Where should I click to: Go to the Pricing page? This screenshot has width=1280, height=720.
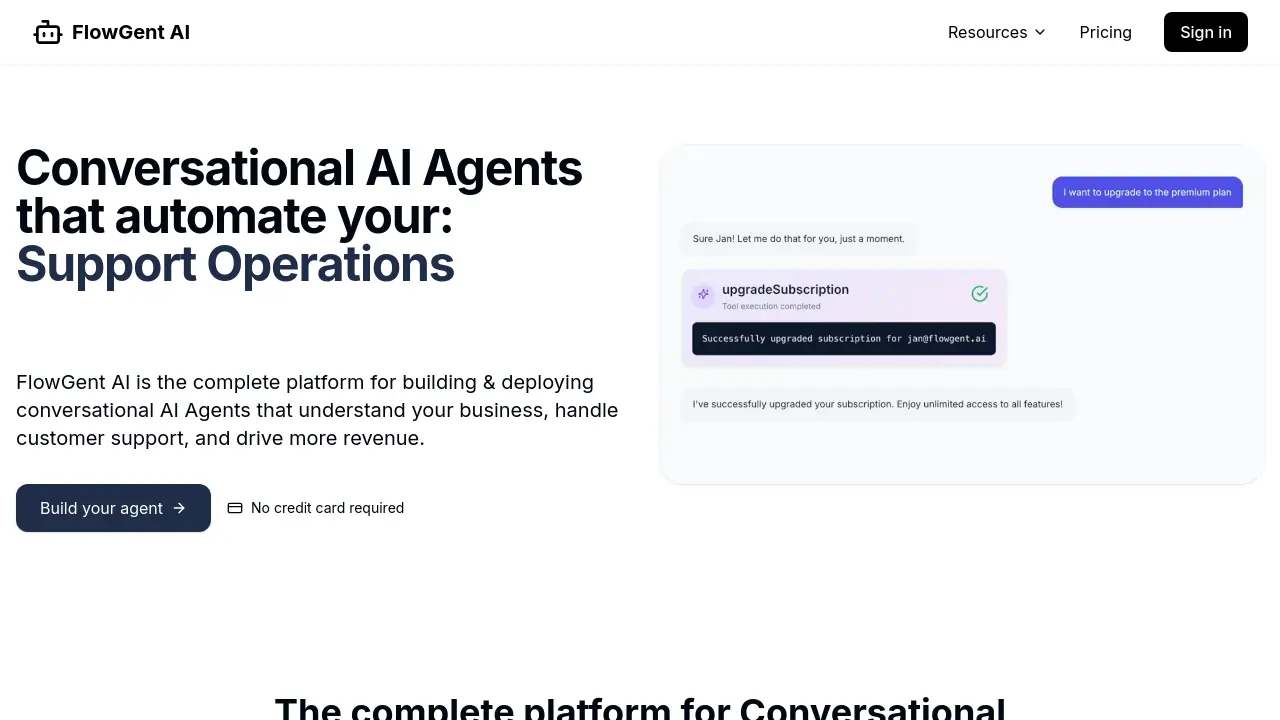(x=1105, y=32)
